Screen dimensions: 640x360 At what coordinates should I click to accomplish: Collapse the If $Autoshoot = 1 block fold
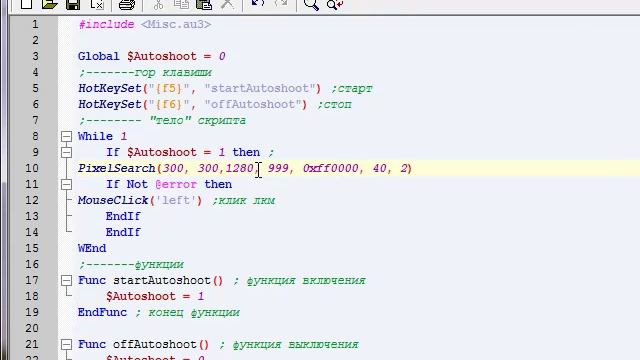(x=67, y=152)
